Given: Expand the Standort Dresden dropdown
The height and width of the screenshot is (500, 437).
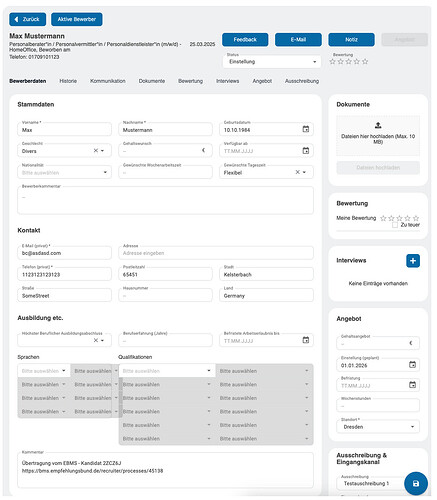Looking at the screenshot, I should tap(378, 427).
